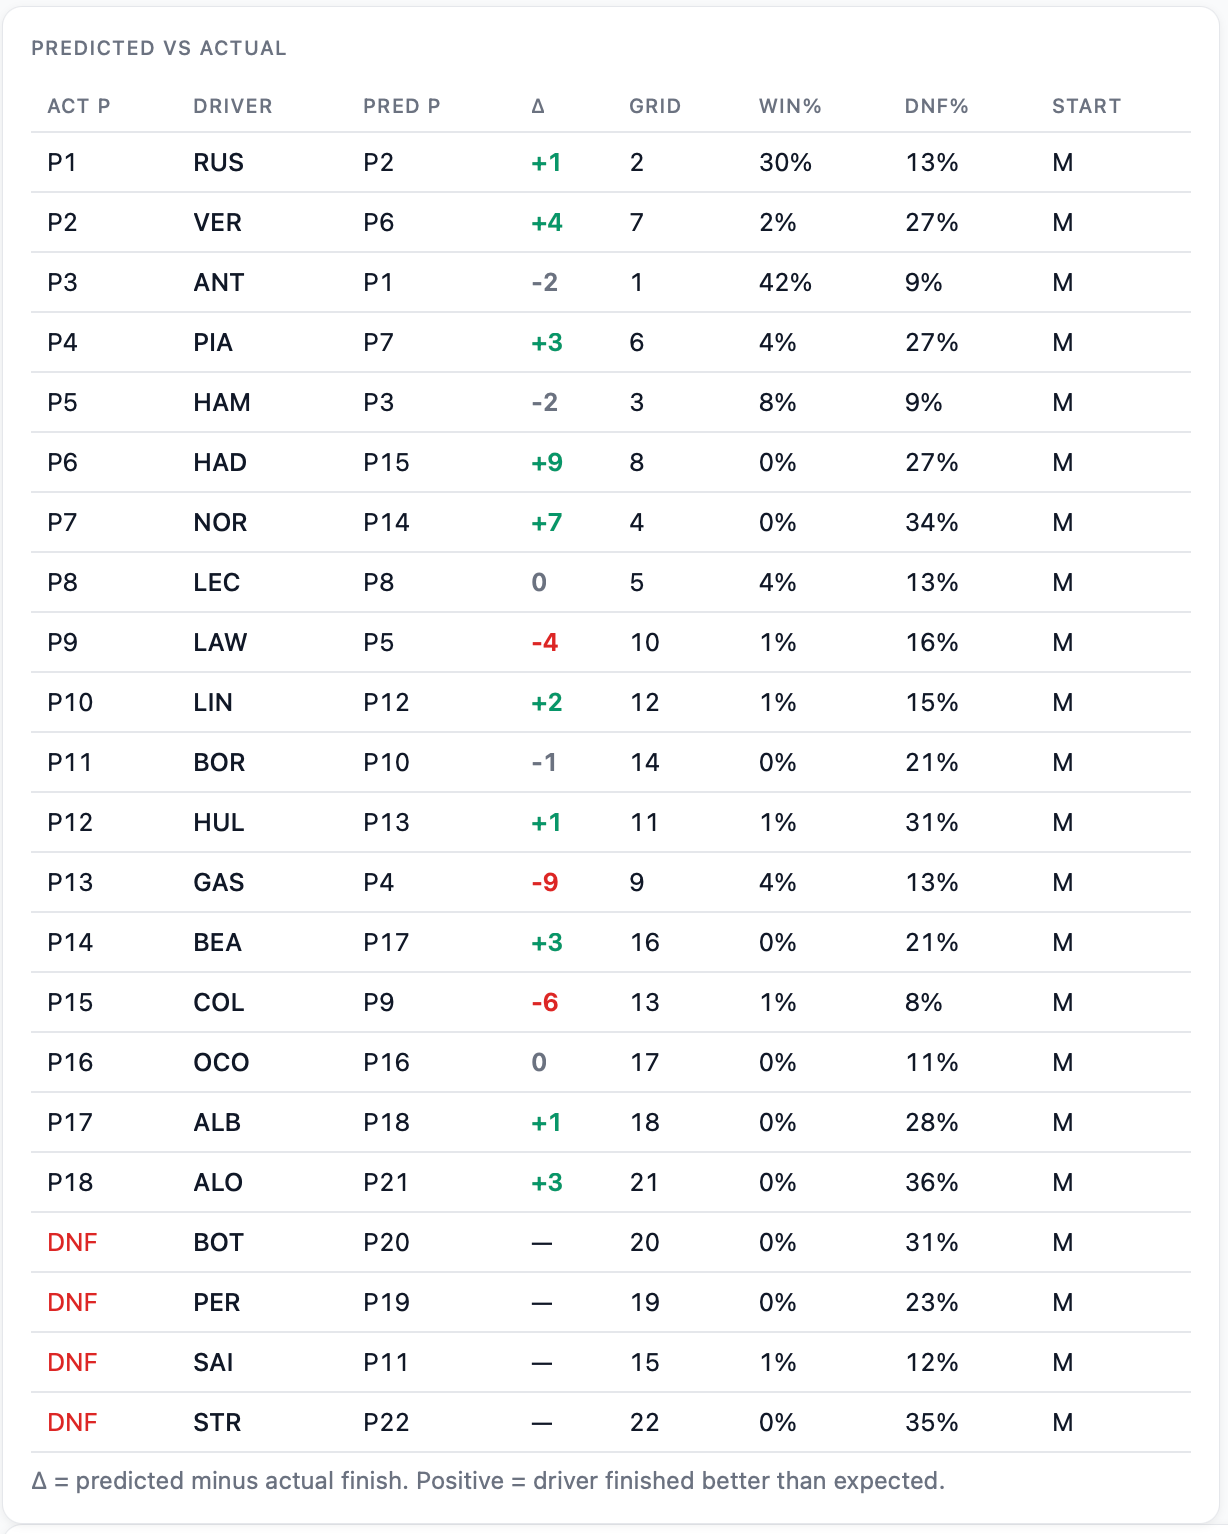Click the PRED P column header

402,106
